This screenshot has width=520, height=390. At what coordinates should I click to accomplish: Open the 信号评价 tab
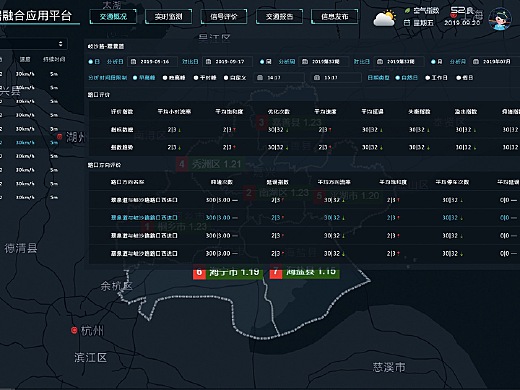224,16
